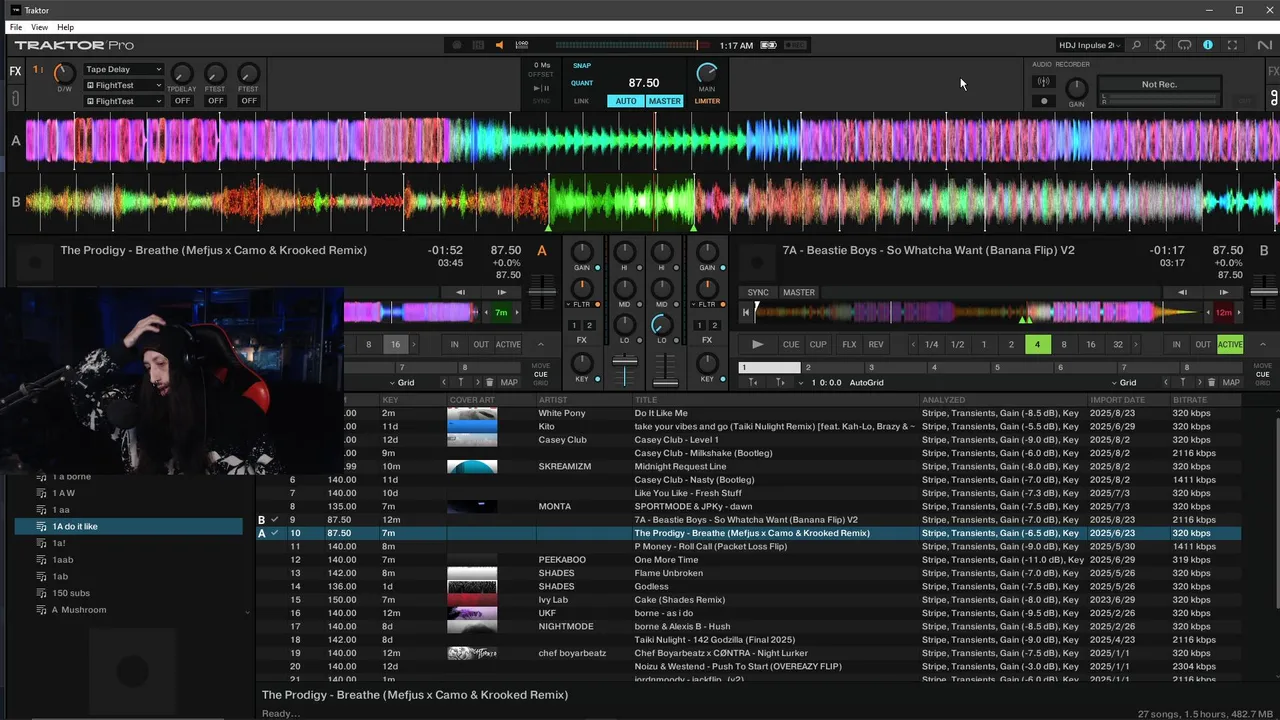Open layout dropdown HDJ Inpulse
This screenshot has width=1280, height=720.
click(1091, 45)
